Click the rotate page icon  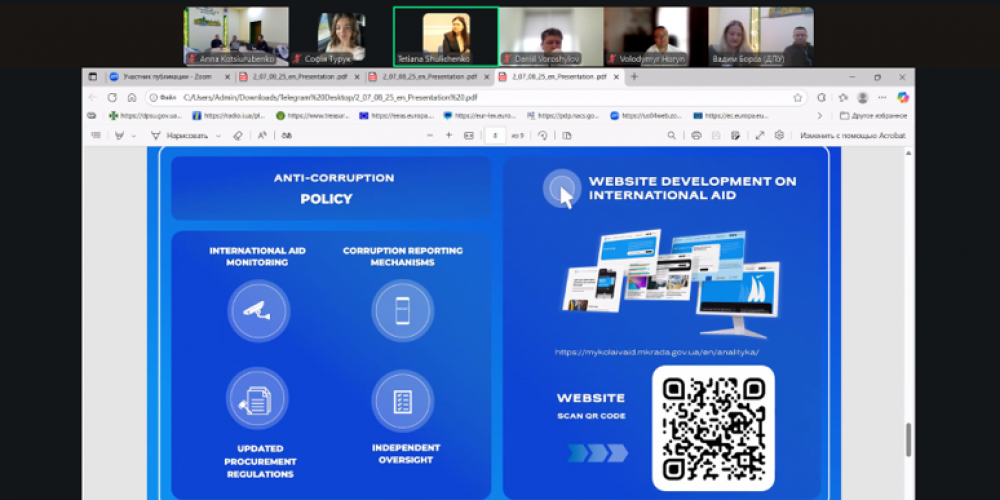coord(543,135)
